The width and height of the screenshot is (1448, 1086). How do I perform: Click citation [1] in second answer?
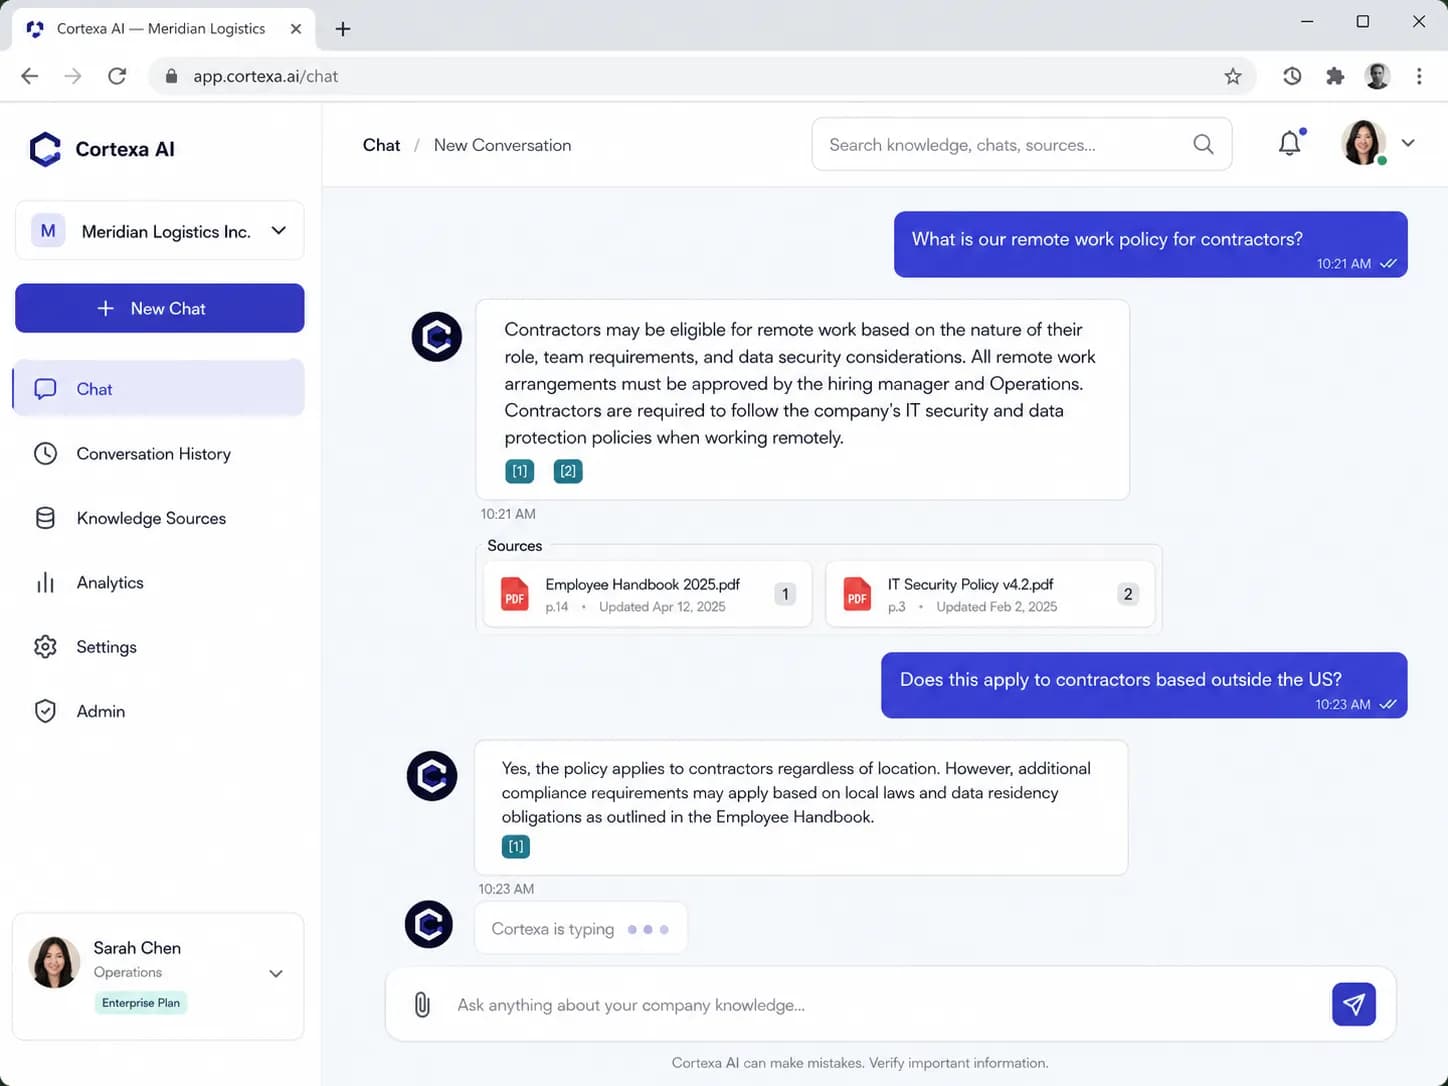[516, 847]
